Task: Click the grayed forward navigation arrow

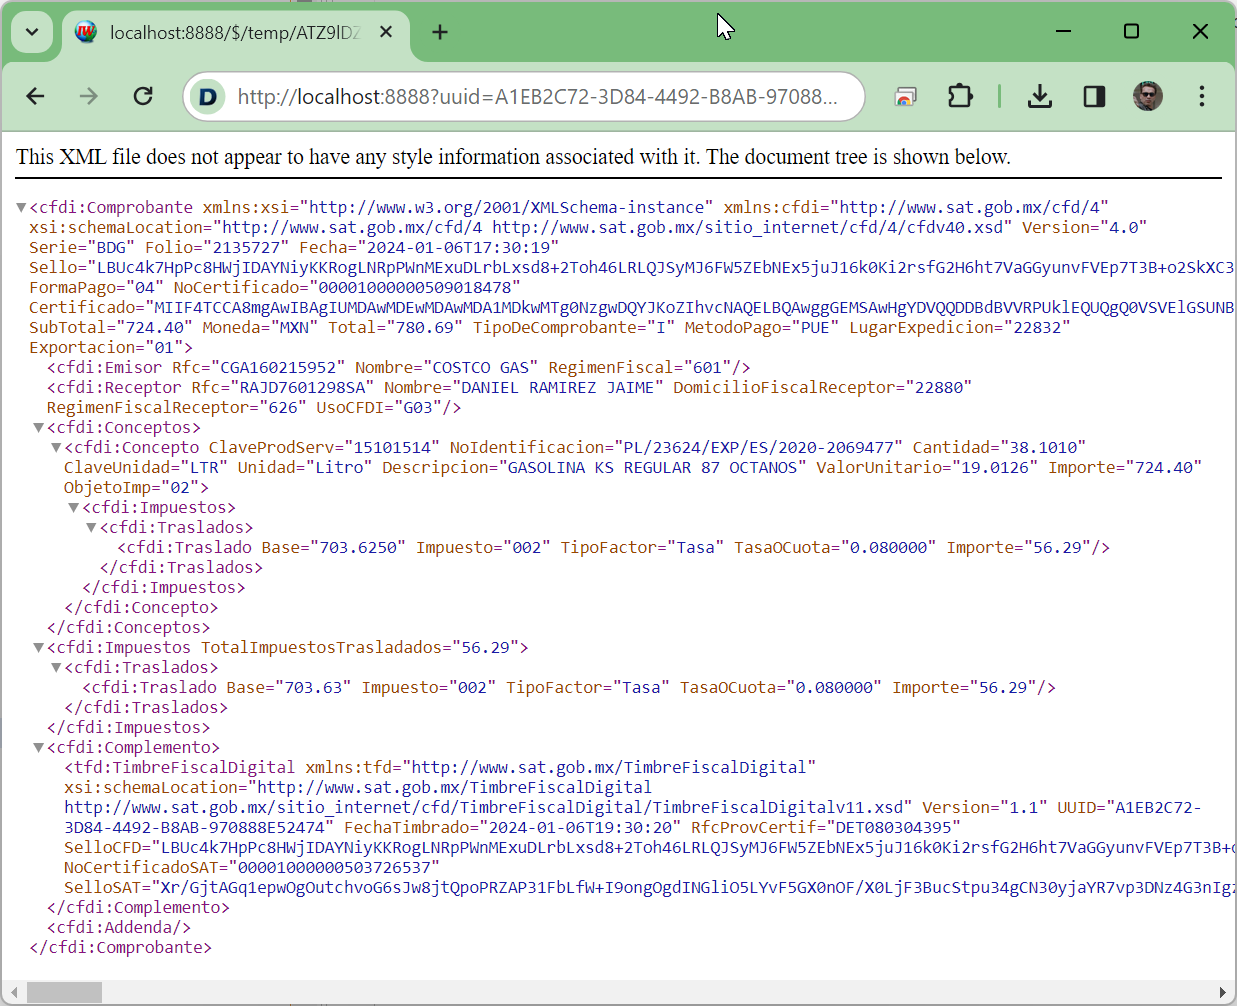Action: pyautogui.click(x=88, y=96)
